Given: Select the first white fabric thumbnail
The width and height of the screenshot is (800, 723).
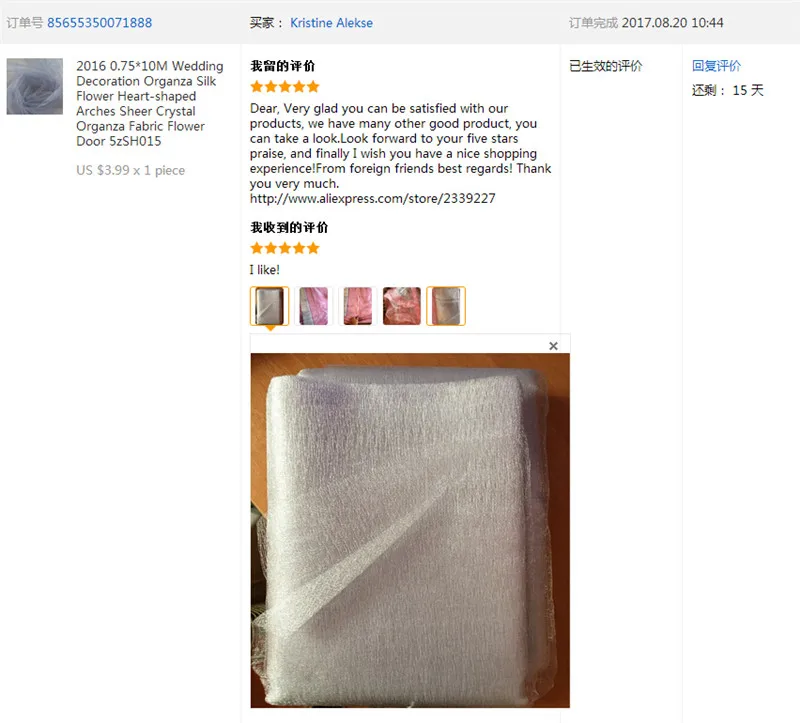Looking at the screenshot, I should tap(269, 306).
